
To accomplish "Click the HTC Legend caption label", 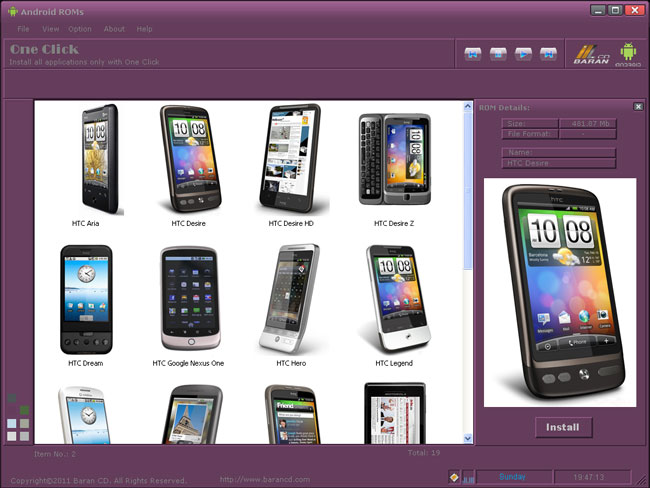I will 394,363.
